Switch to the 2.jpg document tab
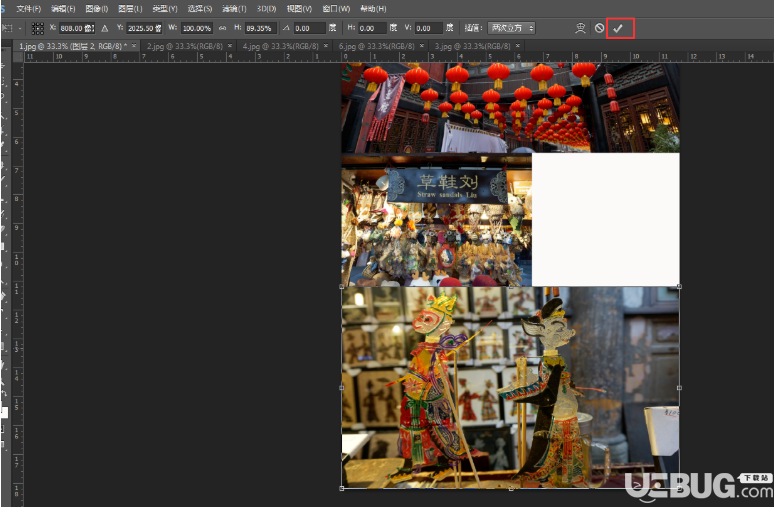 [x=184, y=46]
